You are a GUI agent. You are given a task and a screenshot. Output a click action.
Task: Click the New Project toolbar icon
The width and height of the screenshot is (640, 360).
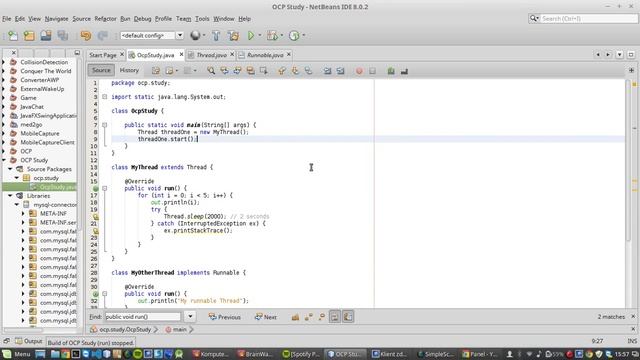[x=29, y=36]
